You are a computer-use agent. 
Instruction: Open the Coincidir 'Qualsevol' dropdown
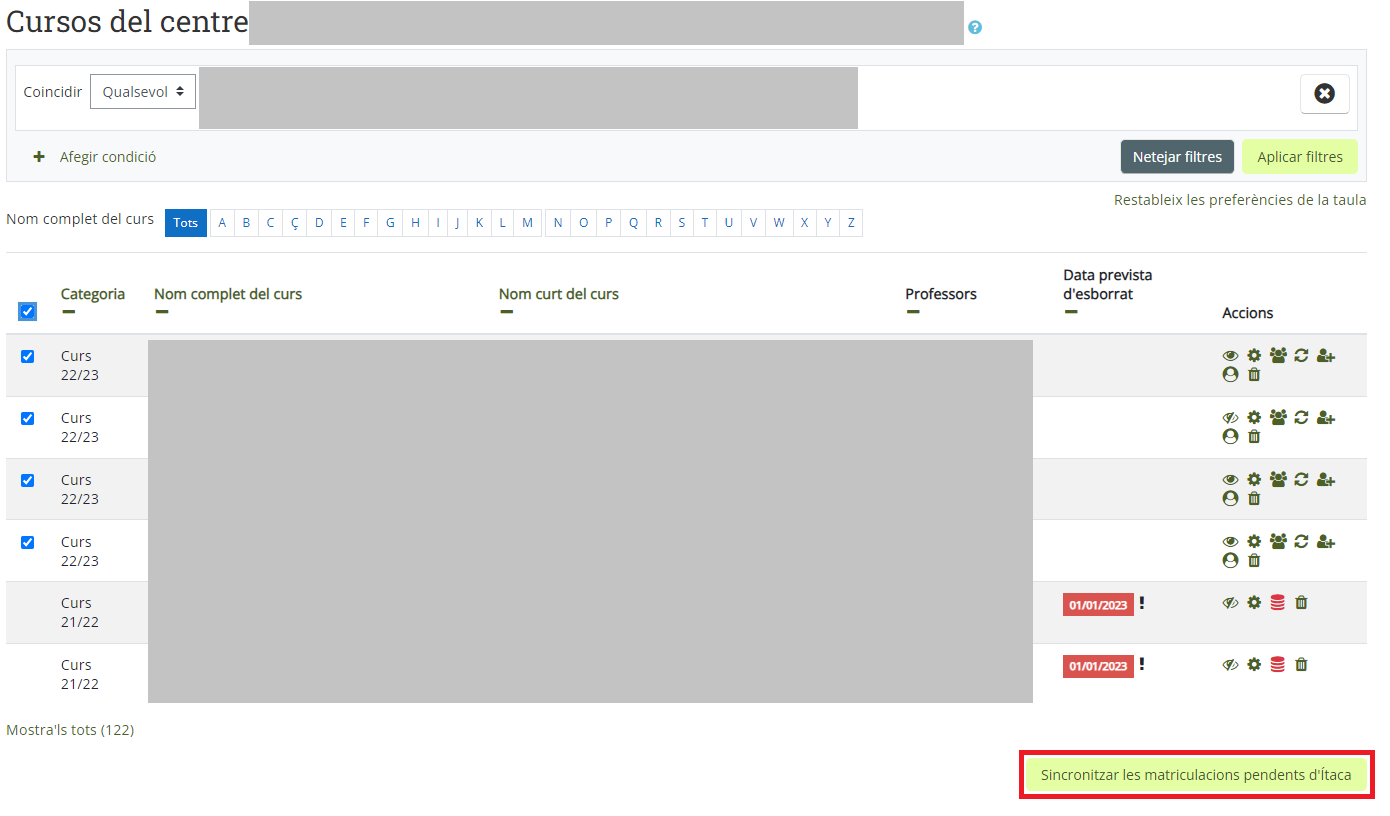click(x=142, y=91)
